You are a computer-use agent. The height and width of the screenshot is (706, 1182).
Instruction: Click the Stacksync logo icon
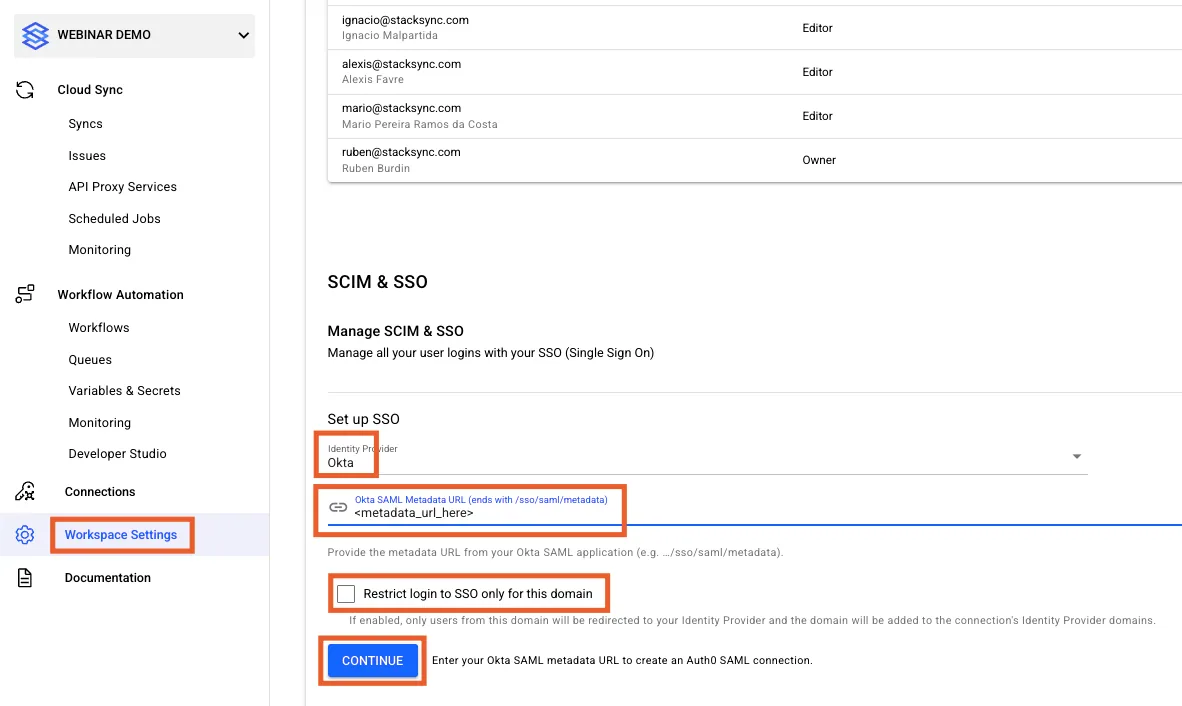35,35
